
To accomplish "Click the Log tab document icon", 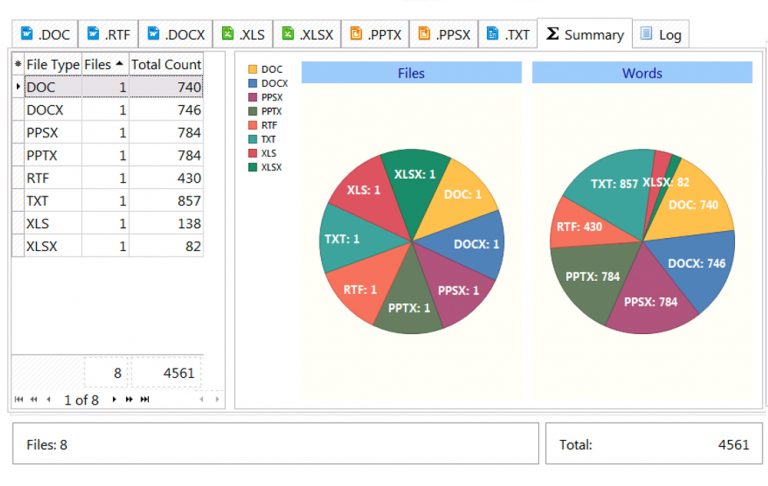I will click(647, 34).
